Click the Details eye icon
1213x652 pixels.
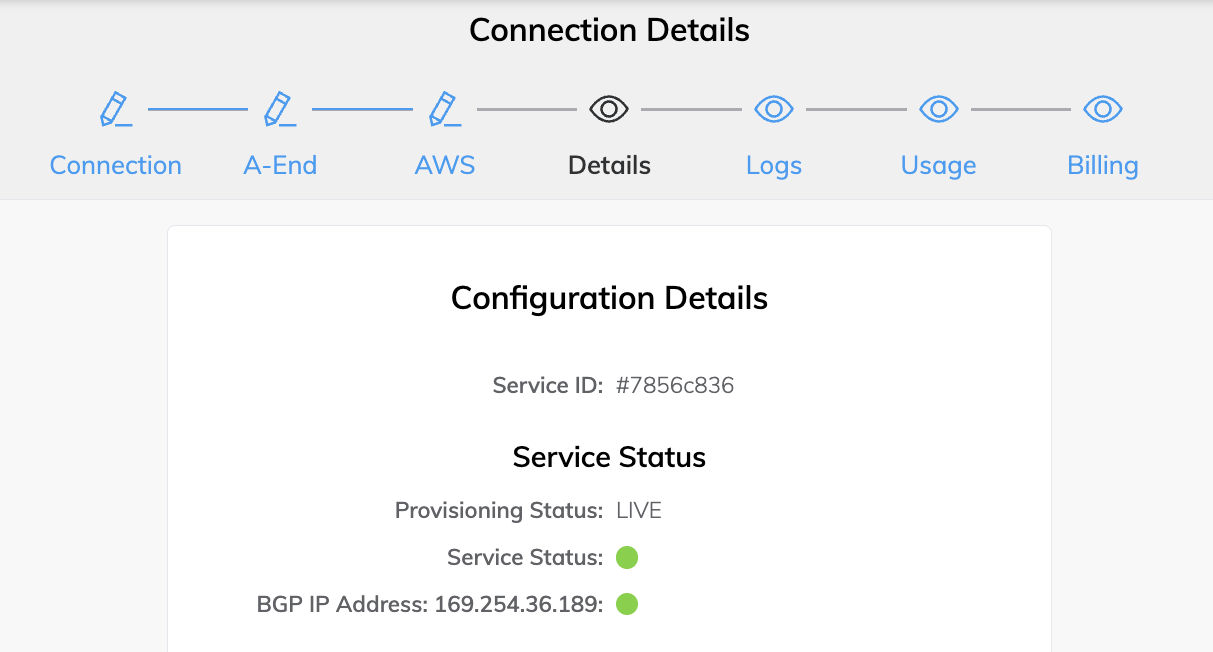(608, 108)
